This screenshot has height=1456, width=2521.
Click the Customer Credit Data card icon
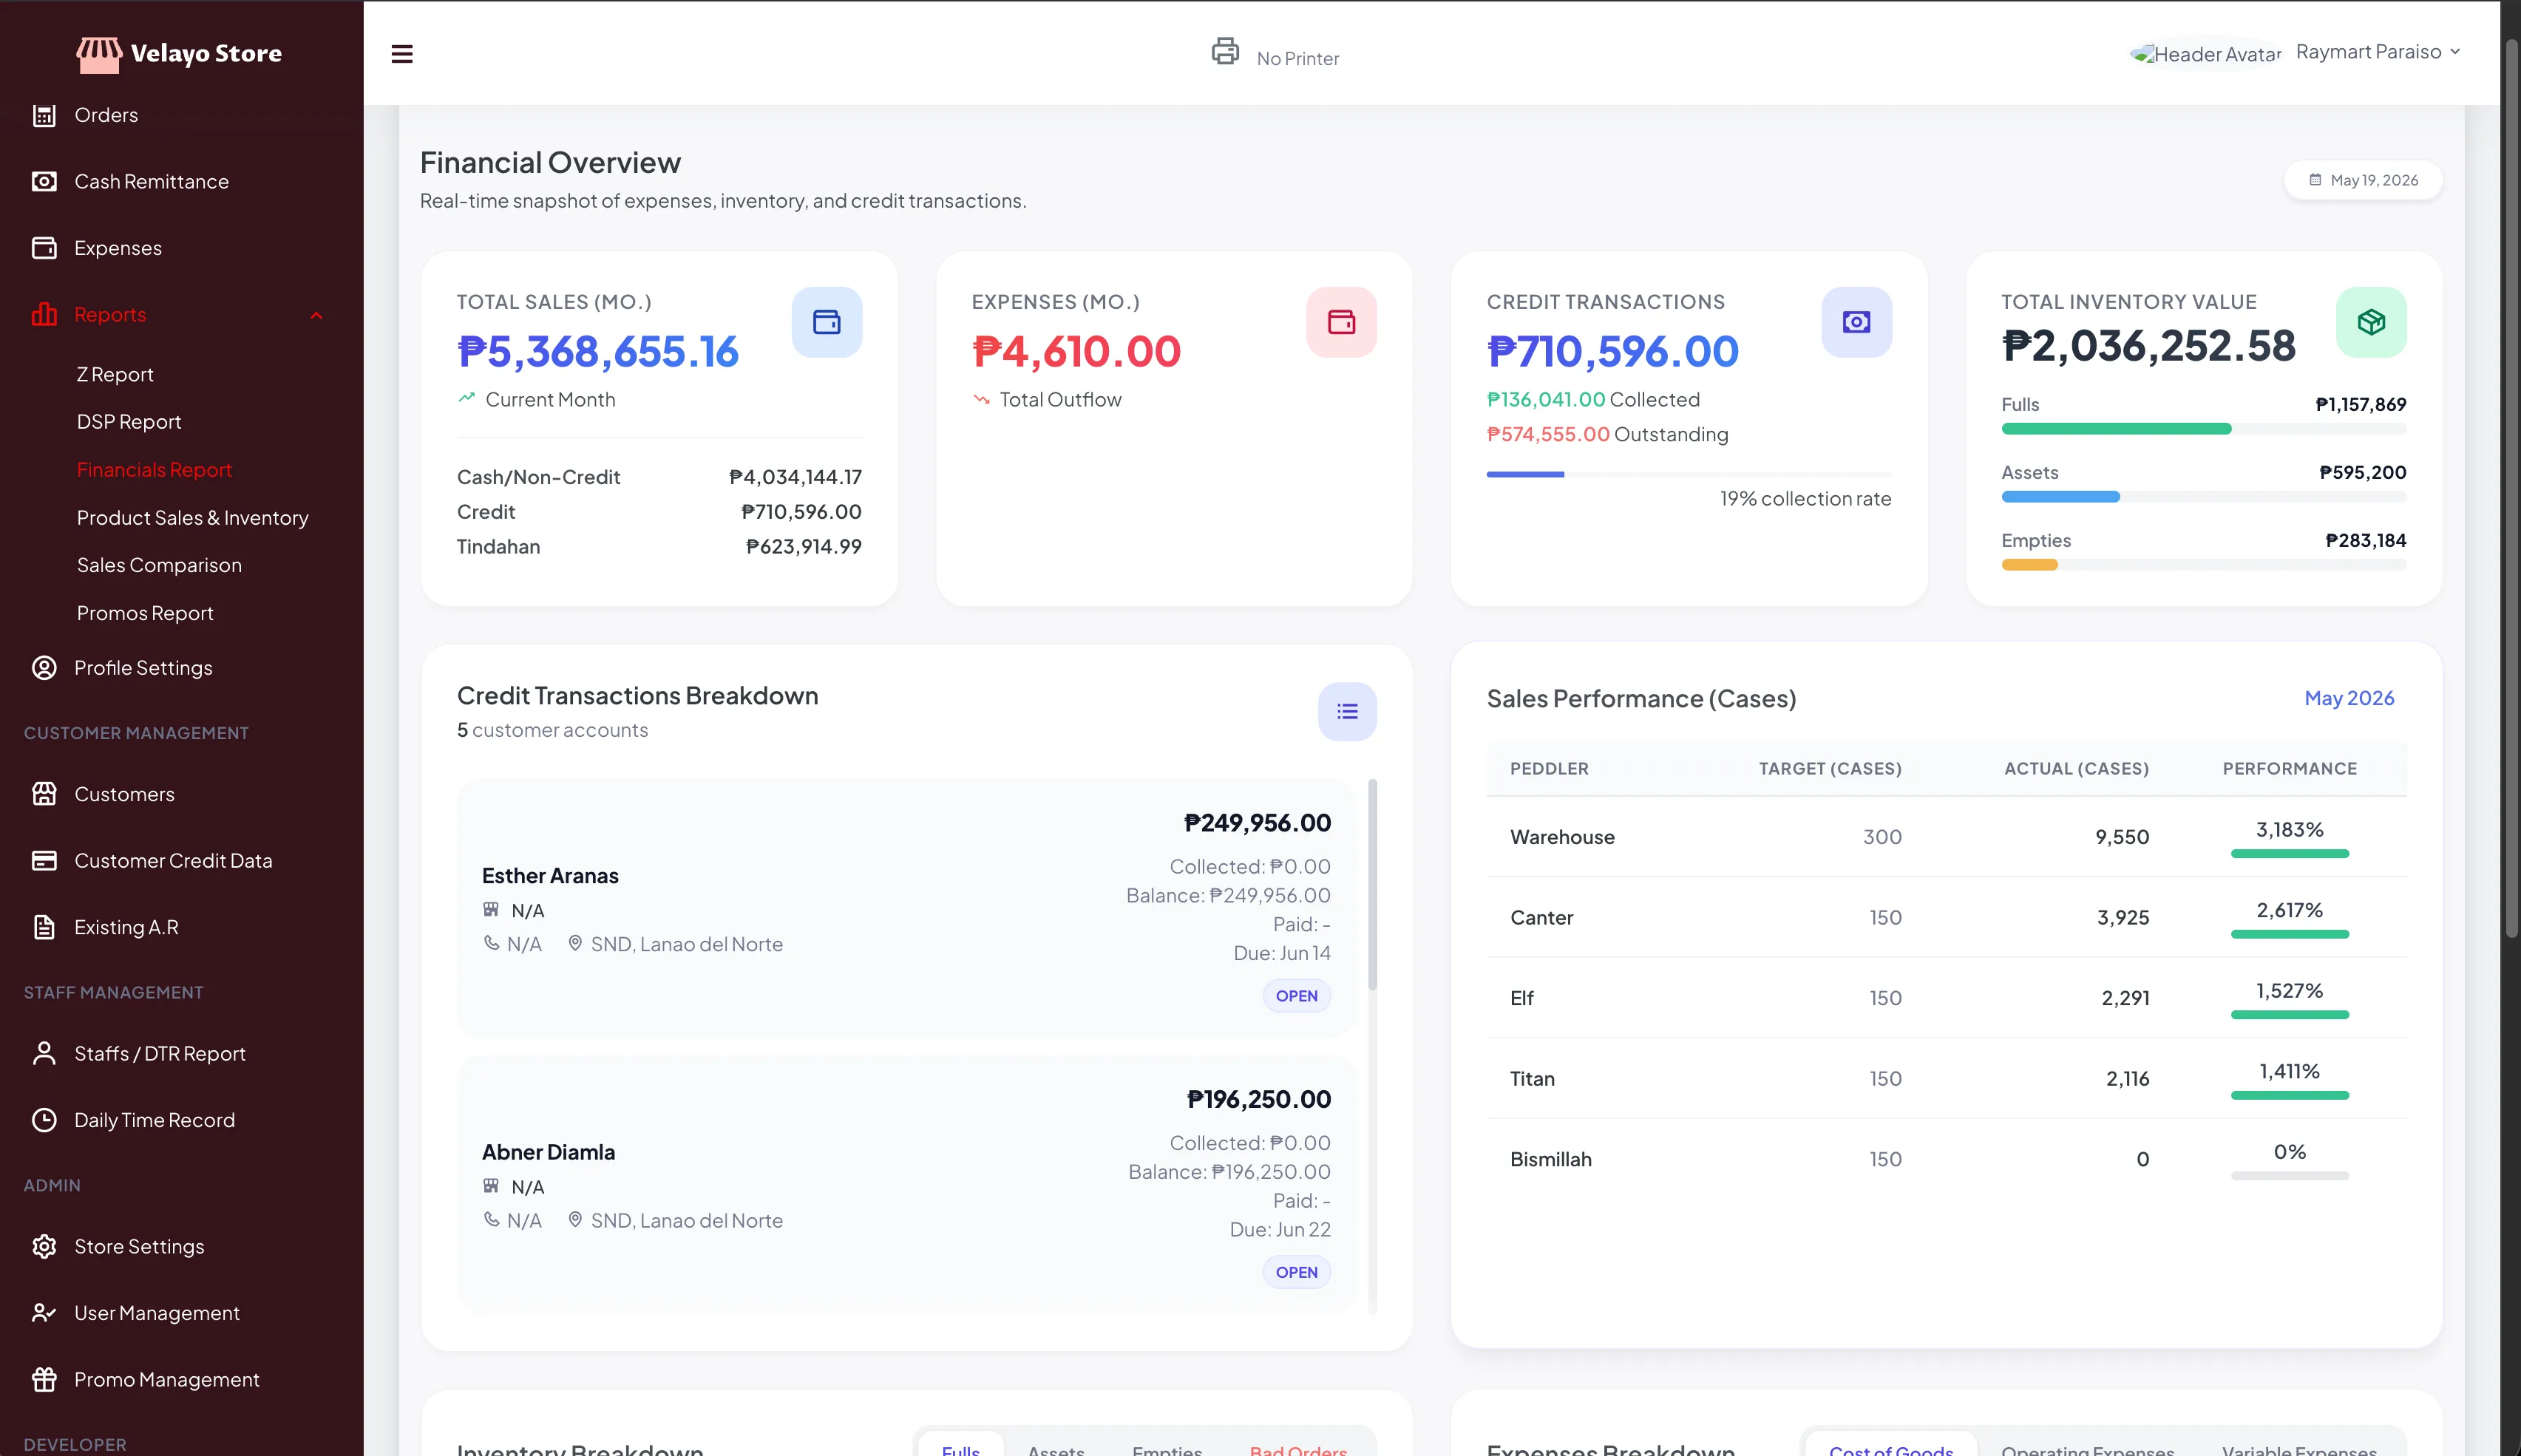click(44, 860)
